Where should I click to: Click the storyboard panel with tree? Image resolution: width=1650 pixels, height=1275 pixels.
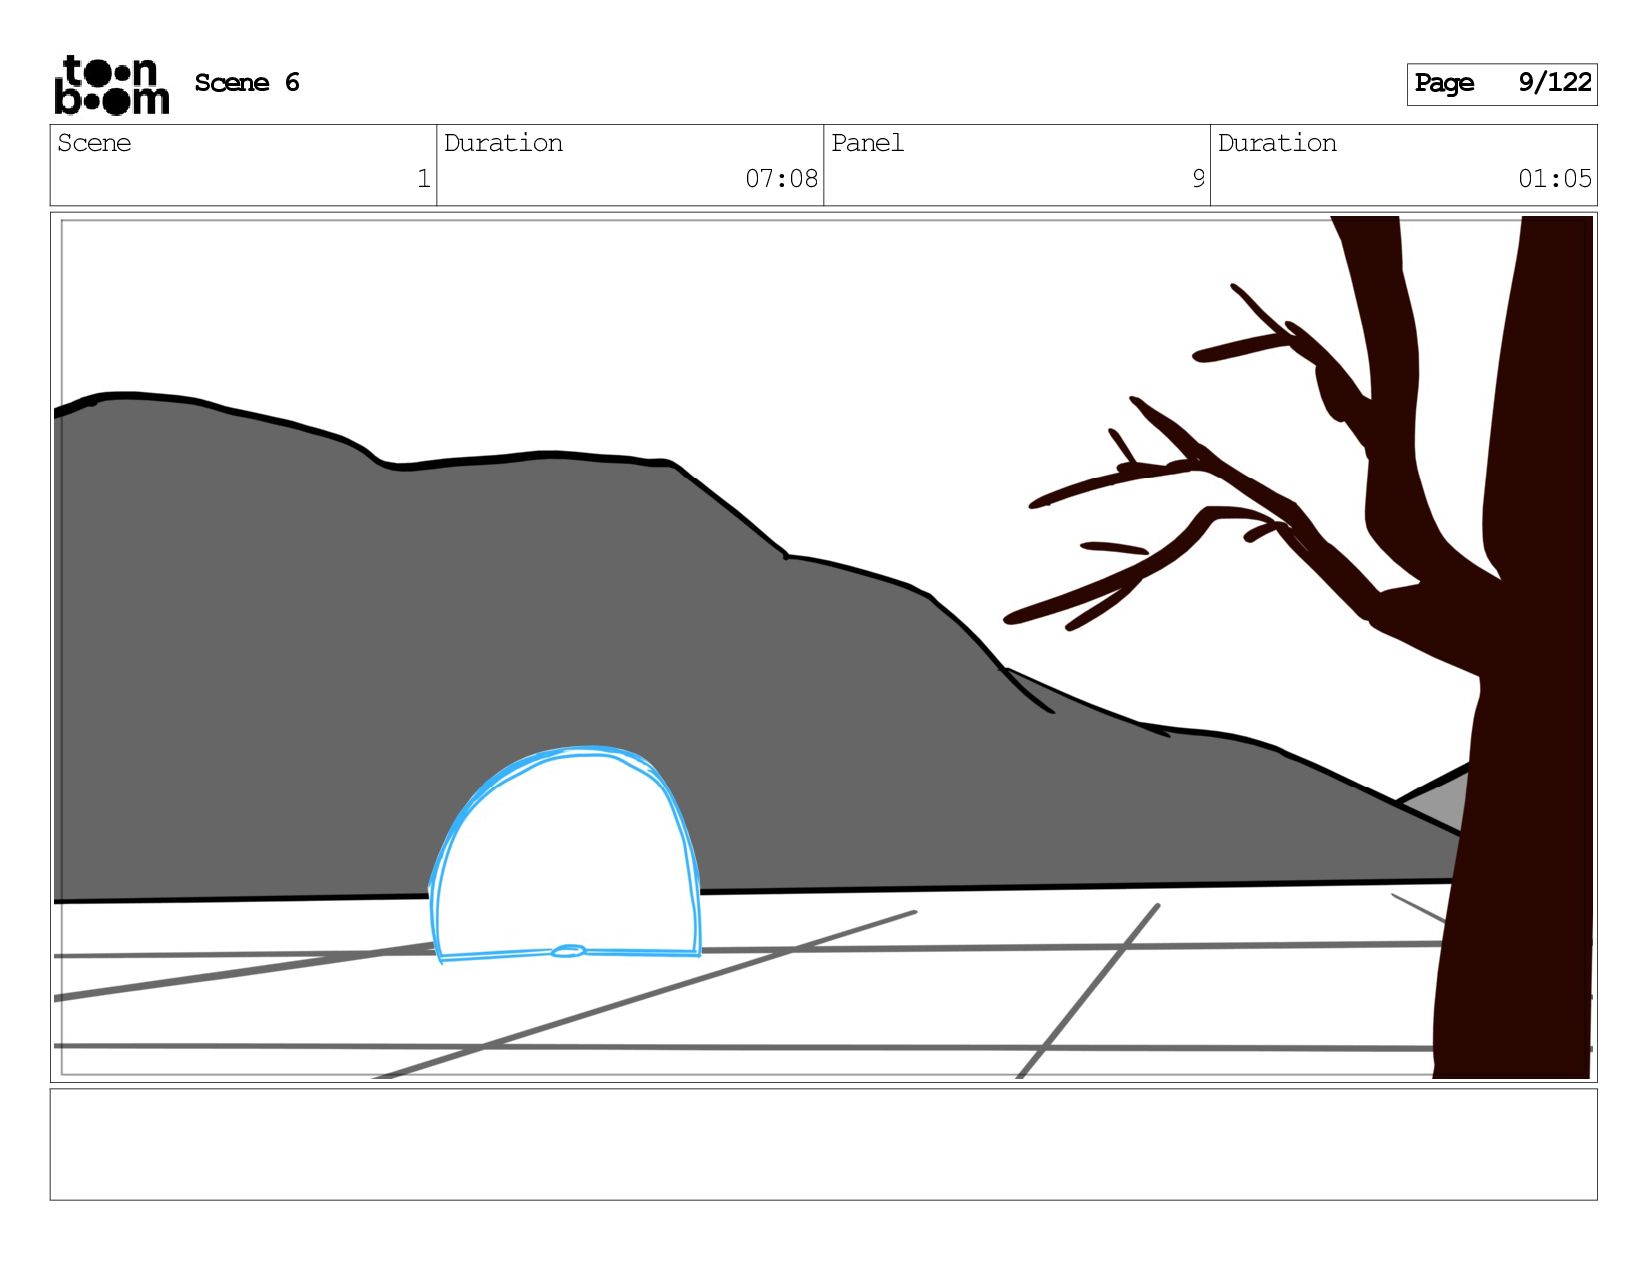click(x=824, y=647)
